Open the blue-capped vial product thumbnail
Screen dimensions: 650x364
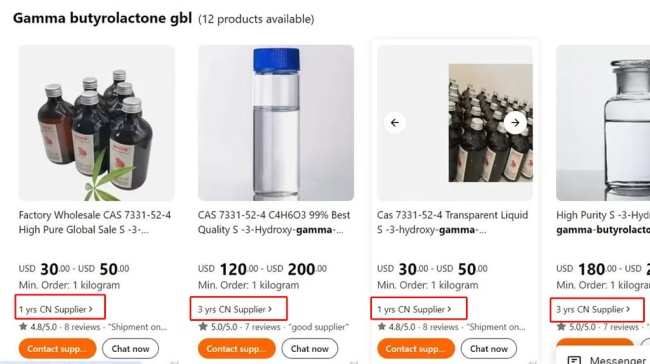pos(276,123)
